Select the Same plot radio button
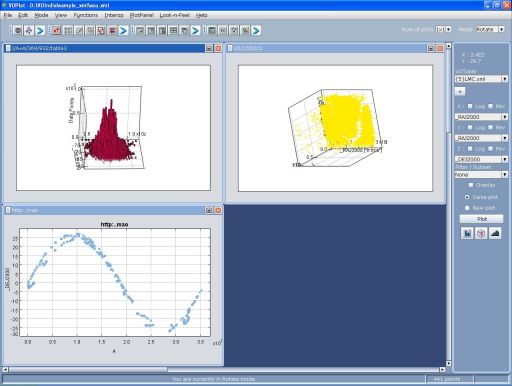Screen dimensions: 512x386 point(467,197)
